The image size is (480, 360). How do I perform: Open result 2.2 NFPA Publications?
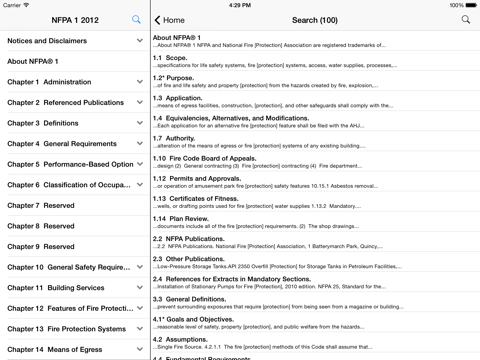point(315,242)
